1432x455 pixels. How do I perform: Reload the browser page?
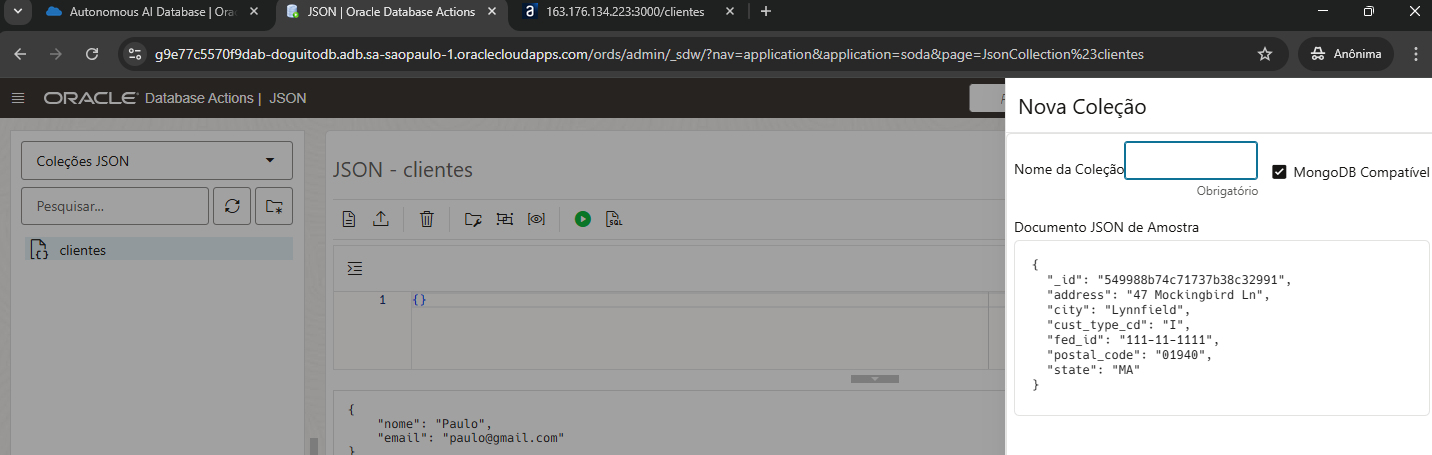[92, 54]
